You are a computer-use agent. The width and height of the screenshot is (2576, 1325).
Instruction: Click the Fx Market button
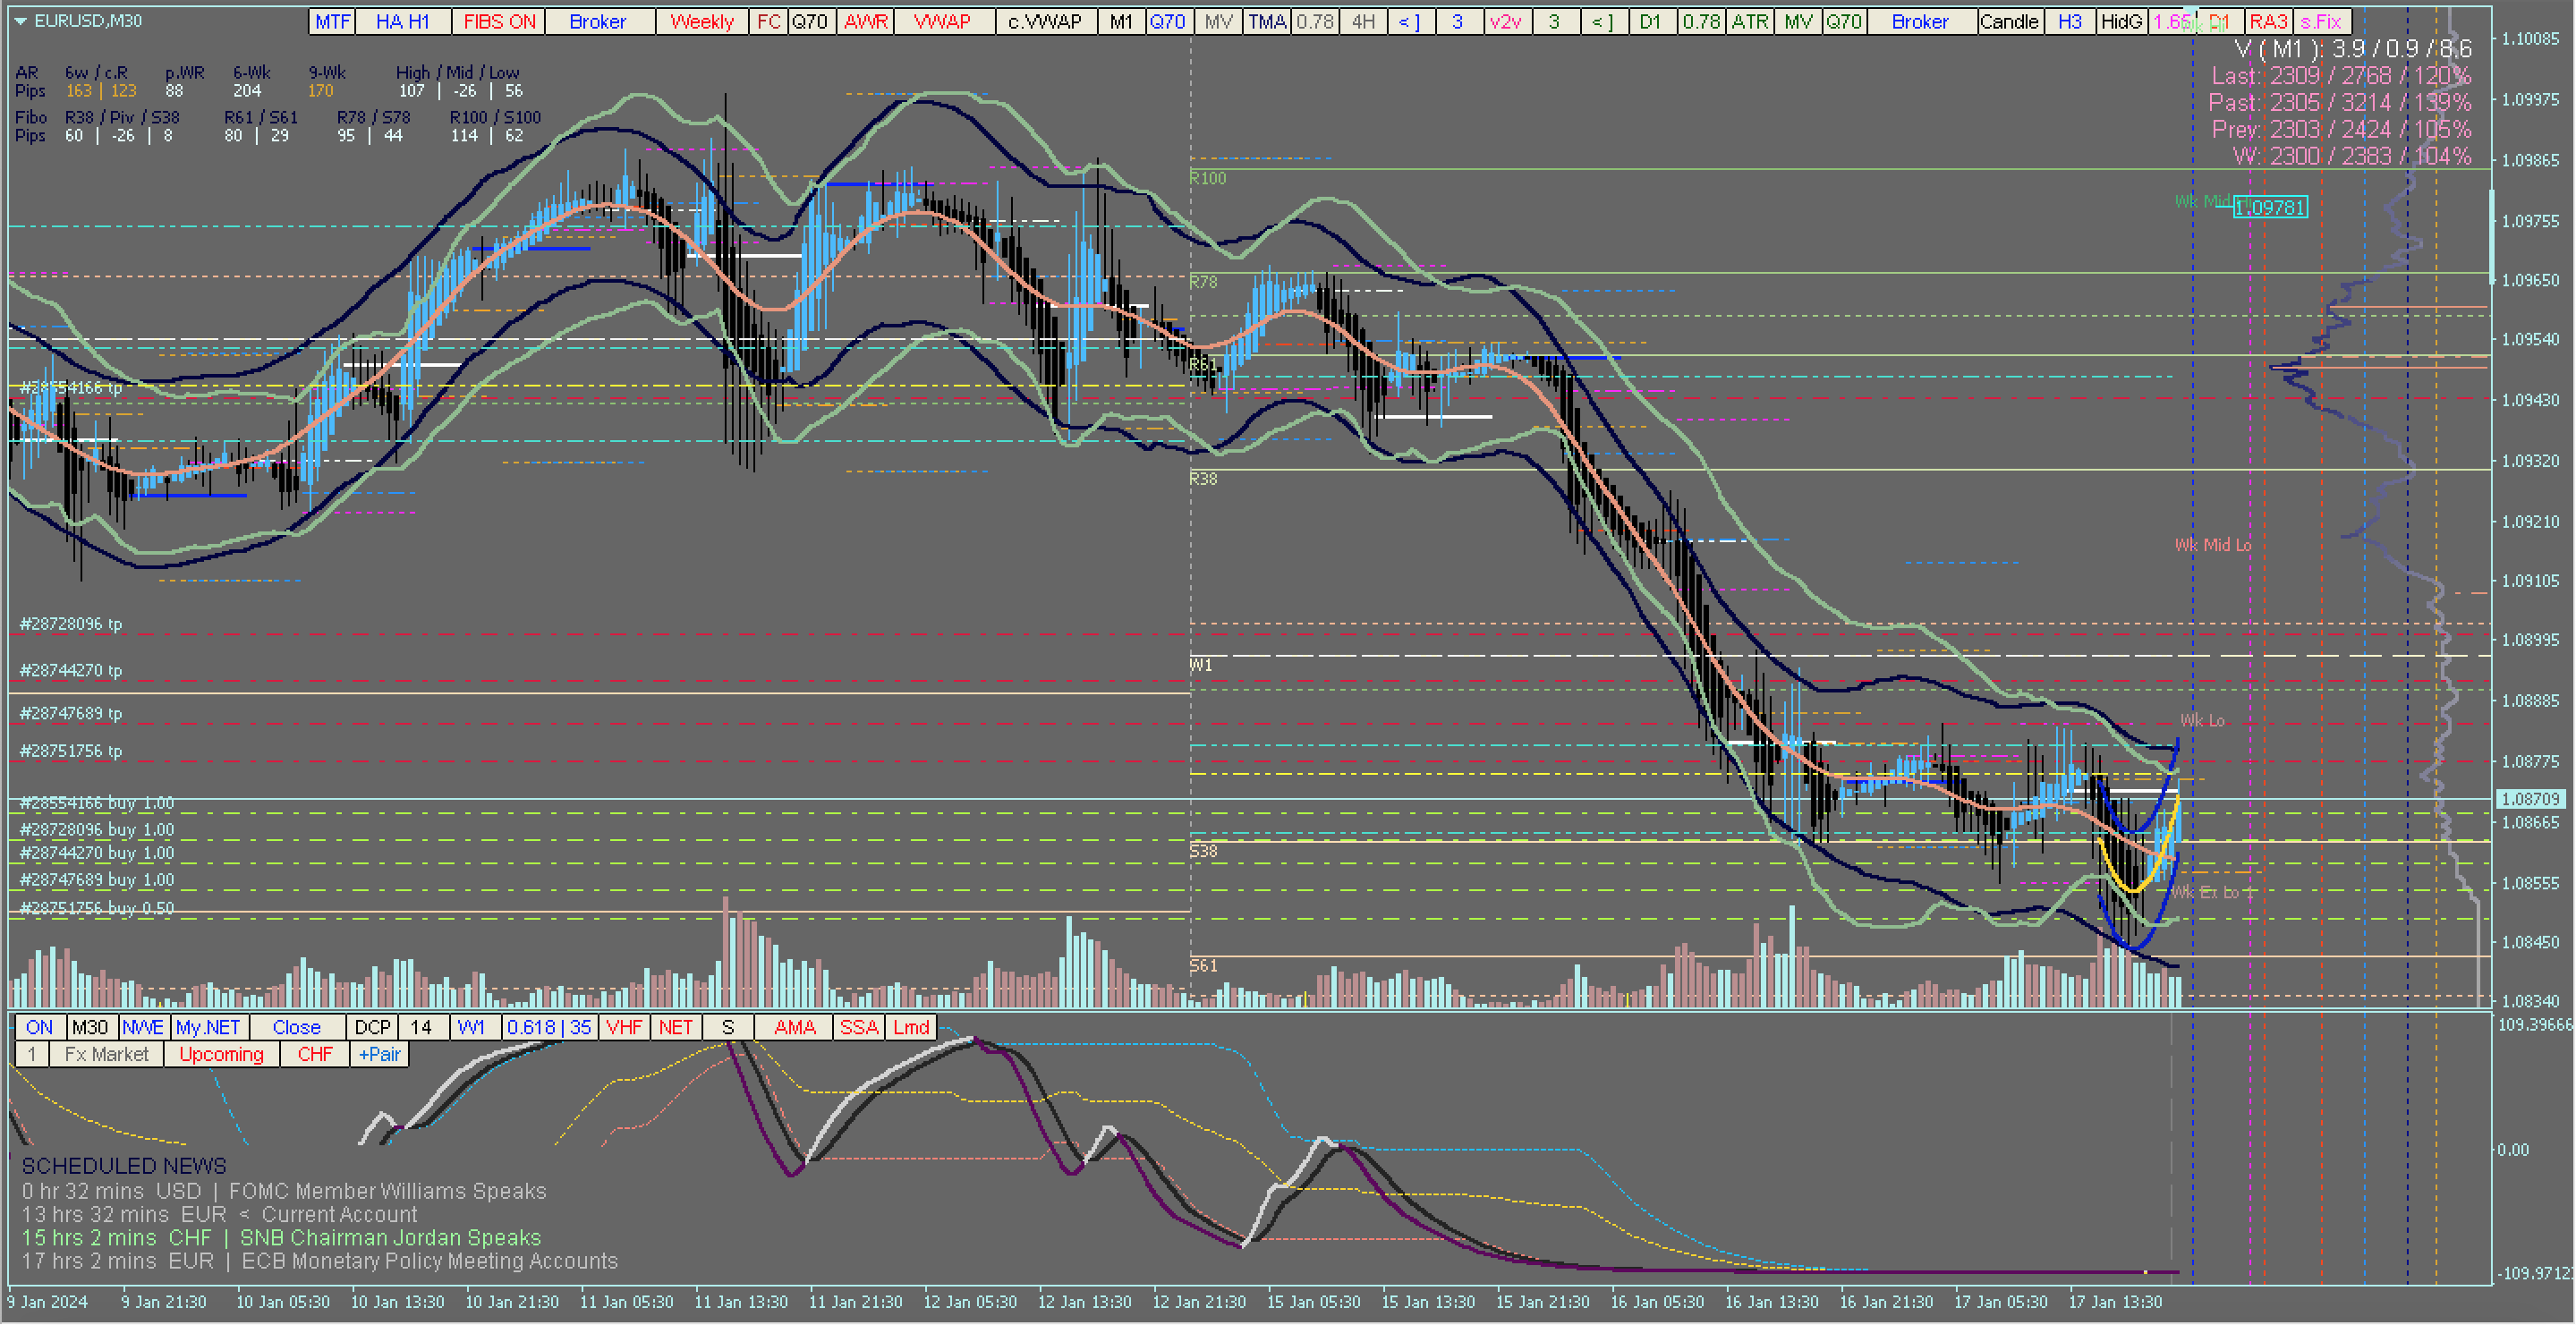point(106,1054)
